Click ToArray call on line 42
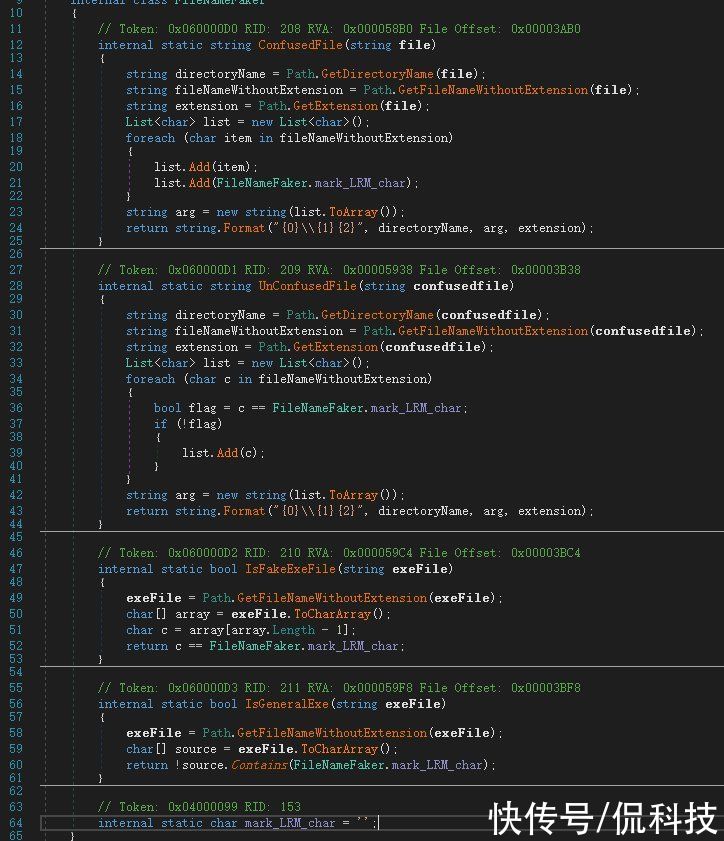 coord(353,495)
